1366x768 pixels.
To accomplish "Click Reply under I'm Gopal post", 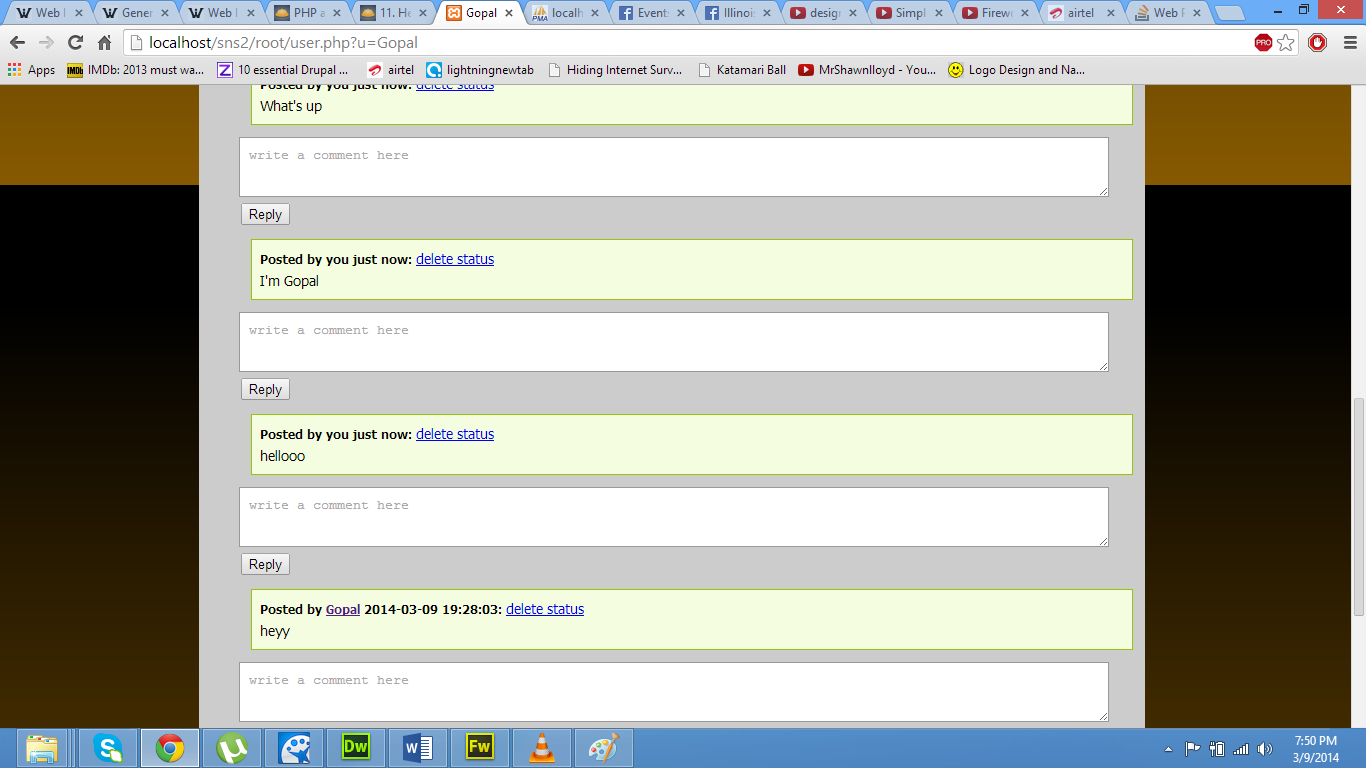I will (265, 389).
